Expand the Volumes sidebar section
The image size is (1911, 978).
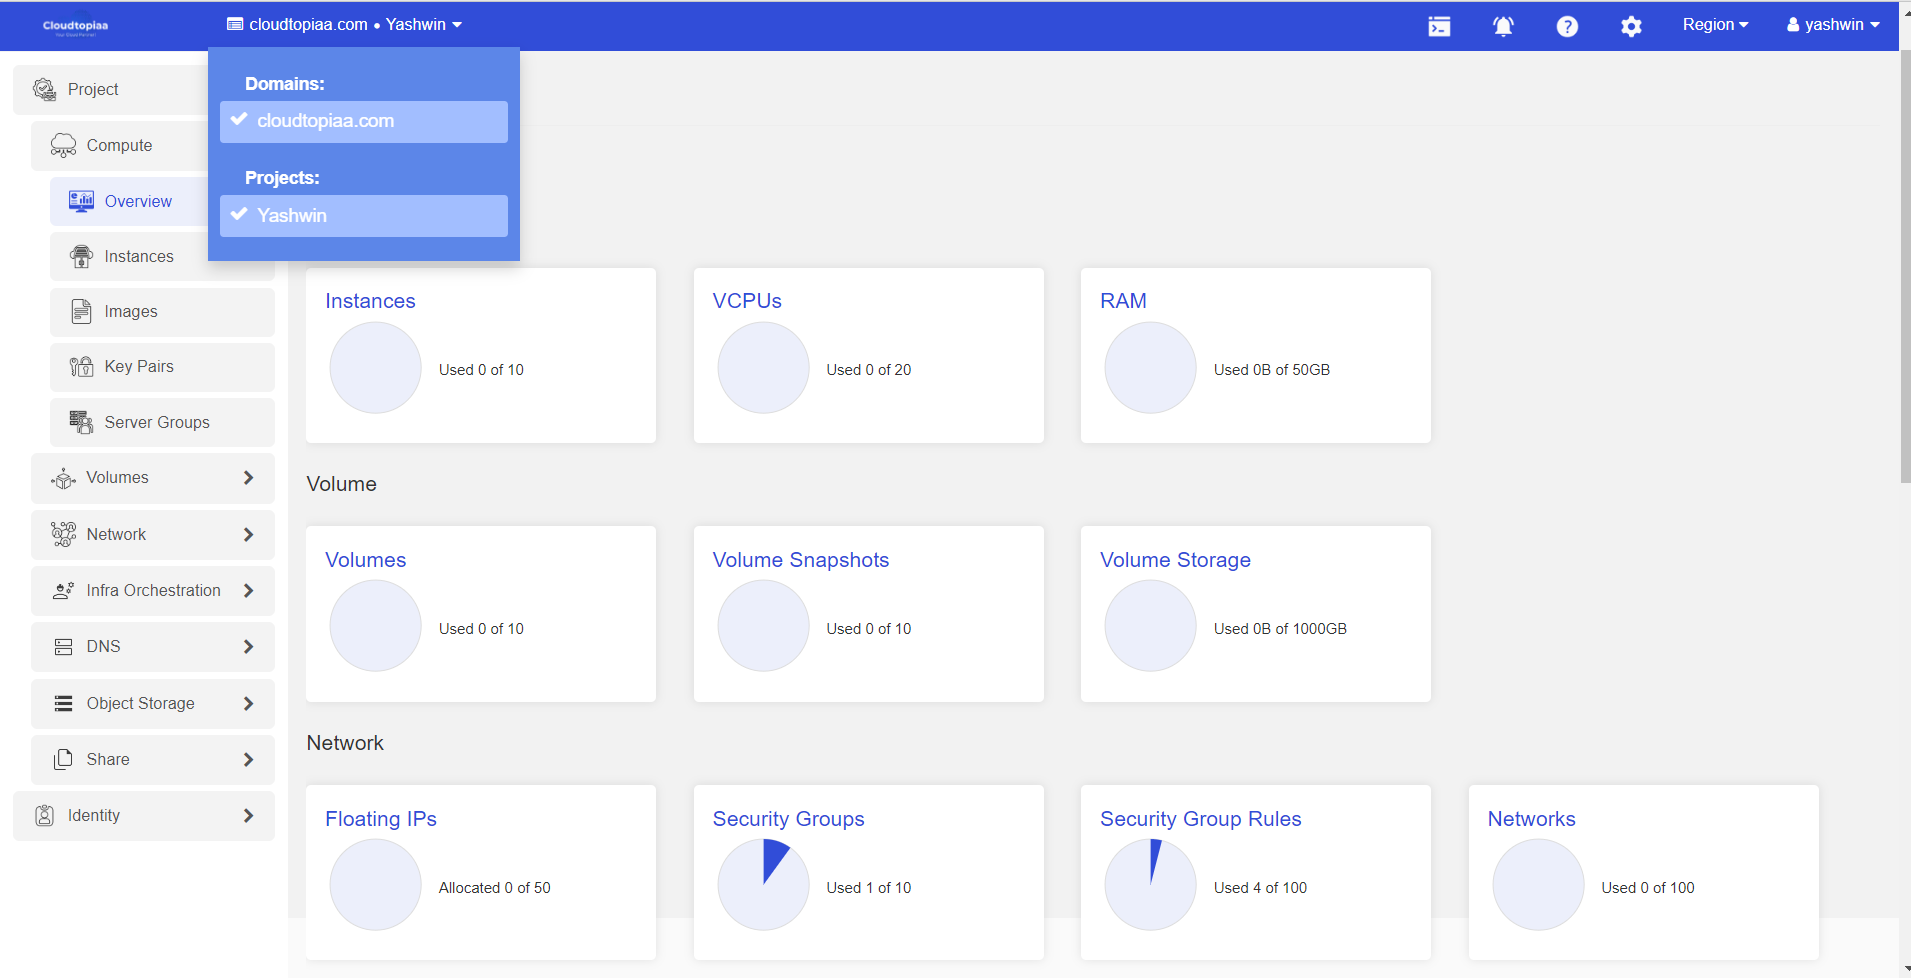coord(152,478)
